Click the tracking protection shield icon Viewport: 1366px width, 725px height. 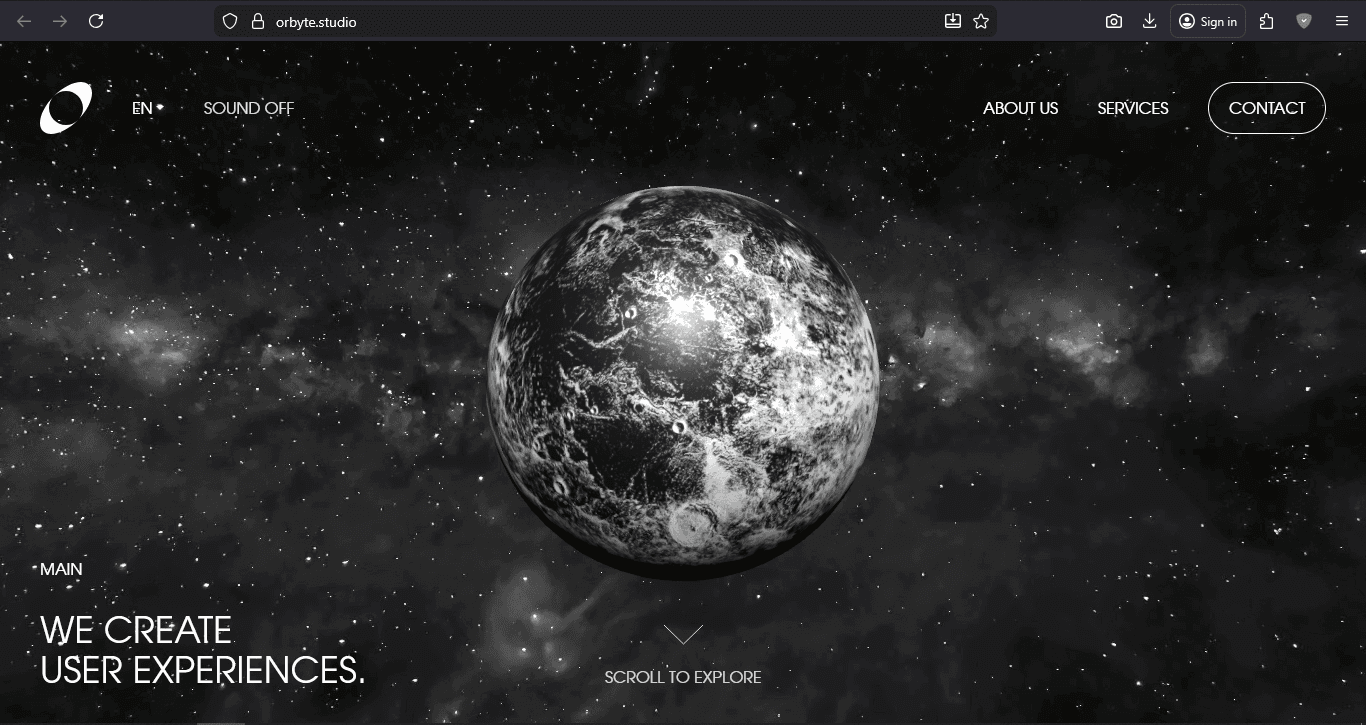click(229, 21)
